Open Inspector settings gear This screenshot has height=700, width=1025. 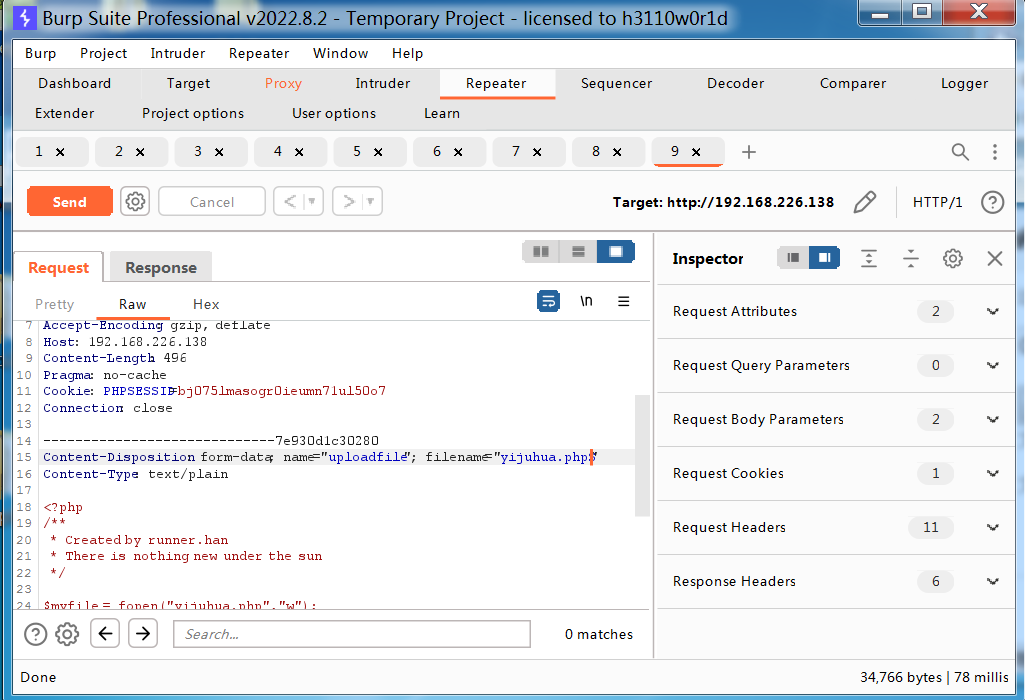point(952,258)
